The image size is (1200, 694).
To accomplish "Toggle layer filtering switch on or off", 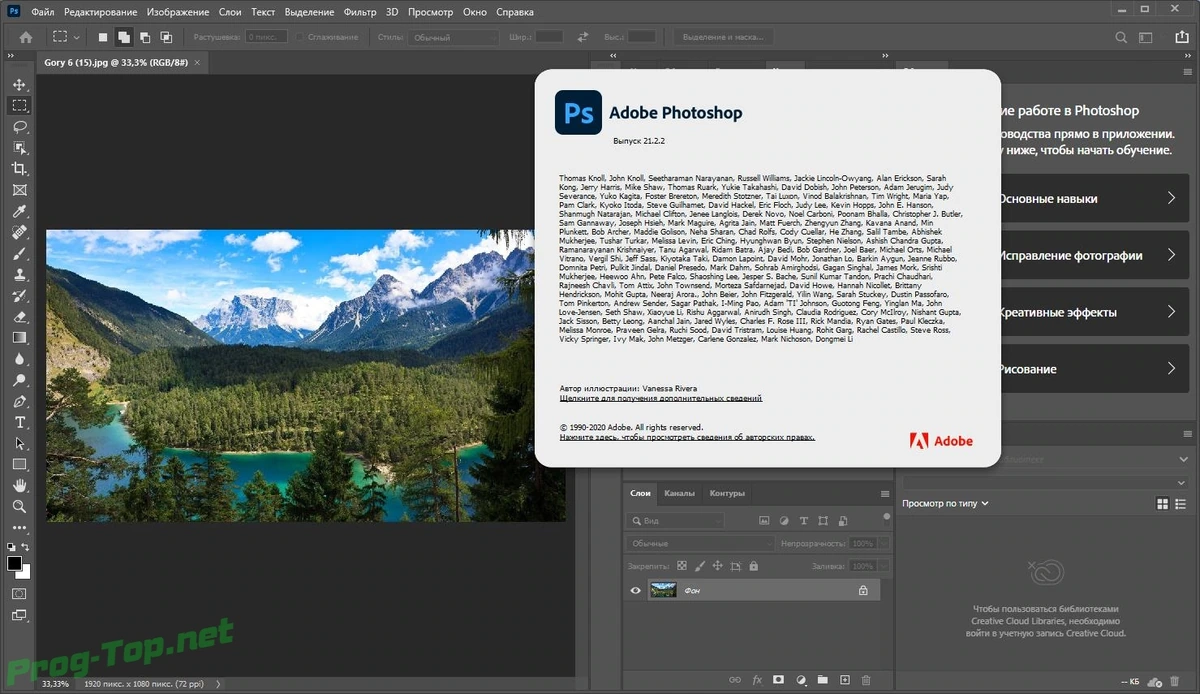I will 886,517.
